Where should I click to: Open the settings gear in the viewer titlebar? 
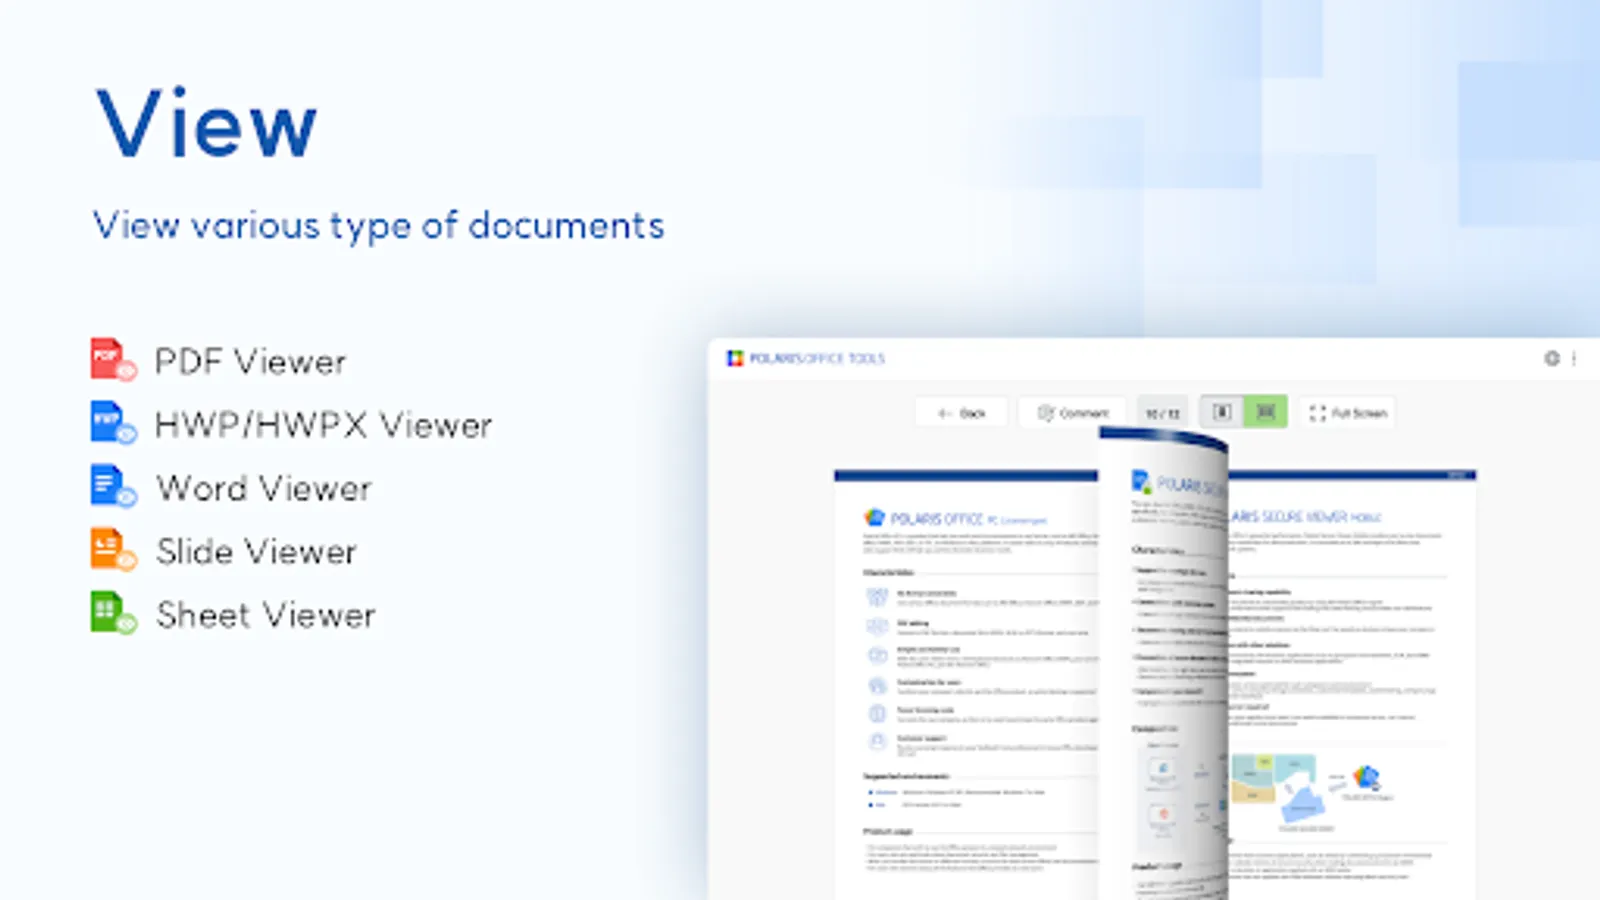1551,357
